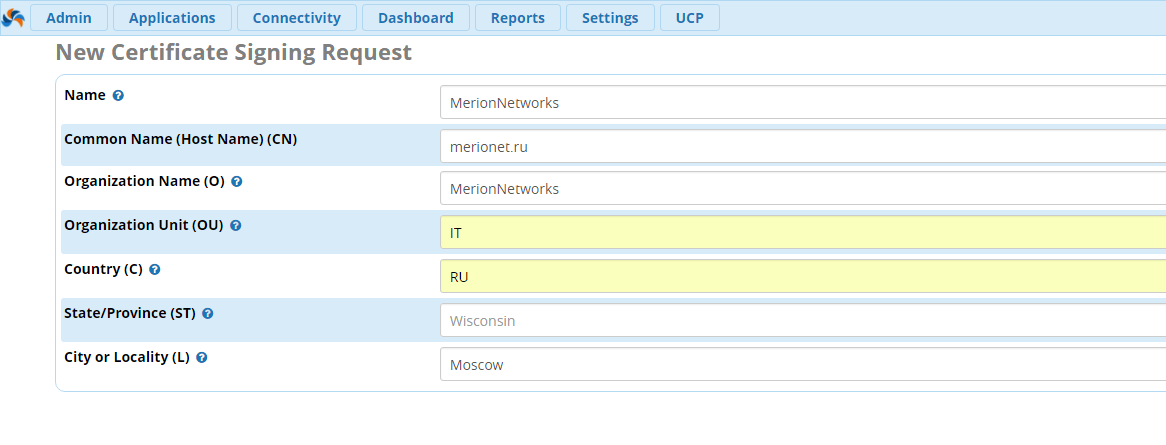Viewport: 1166px width, 445px height.
Task: Select the UCP menu item
Action: click(689, 18)
